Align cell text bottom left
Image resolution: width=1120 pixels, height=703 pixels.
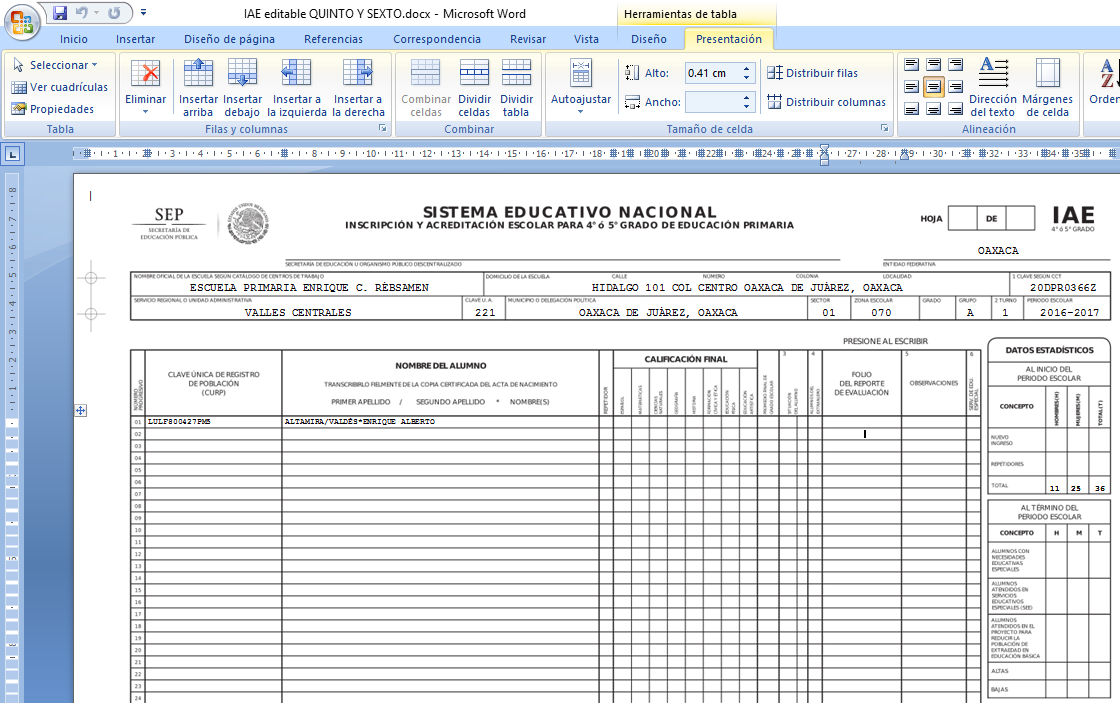click(911, 109)
